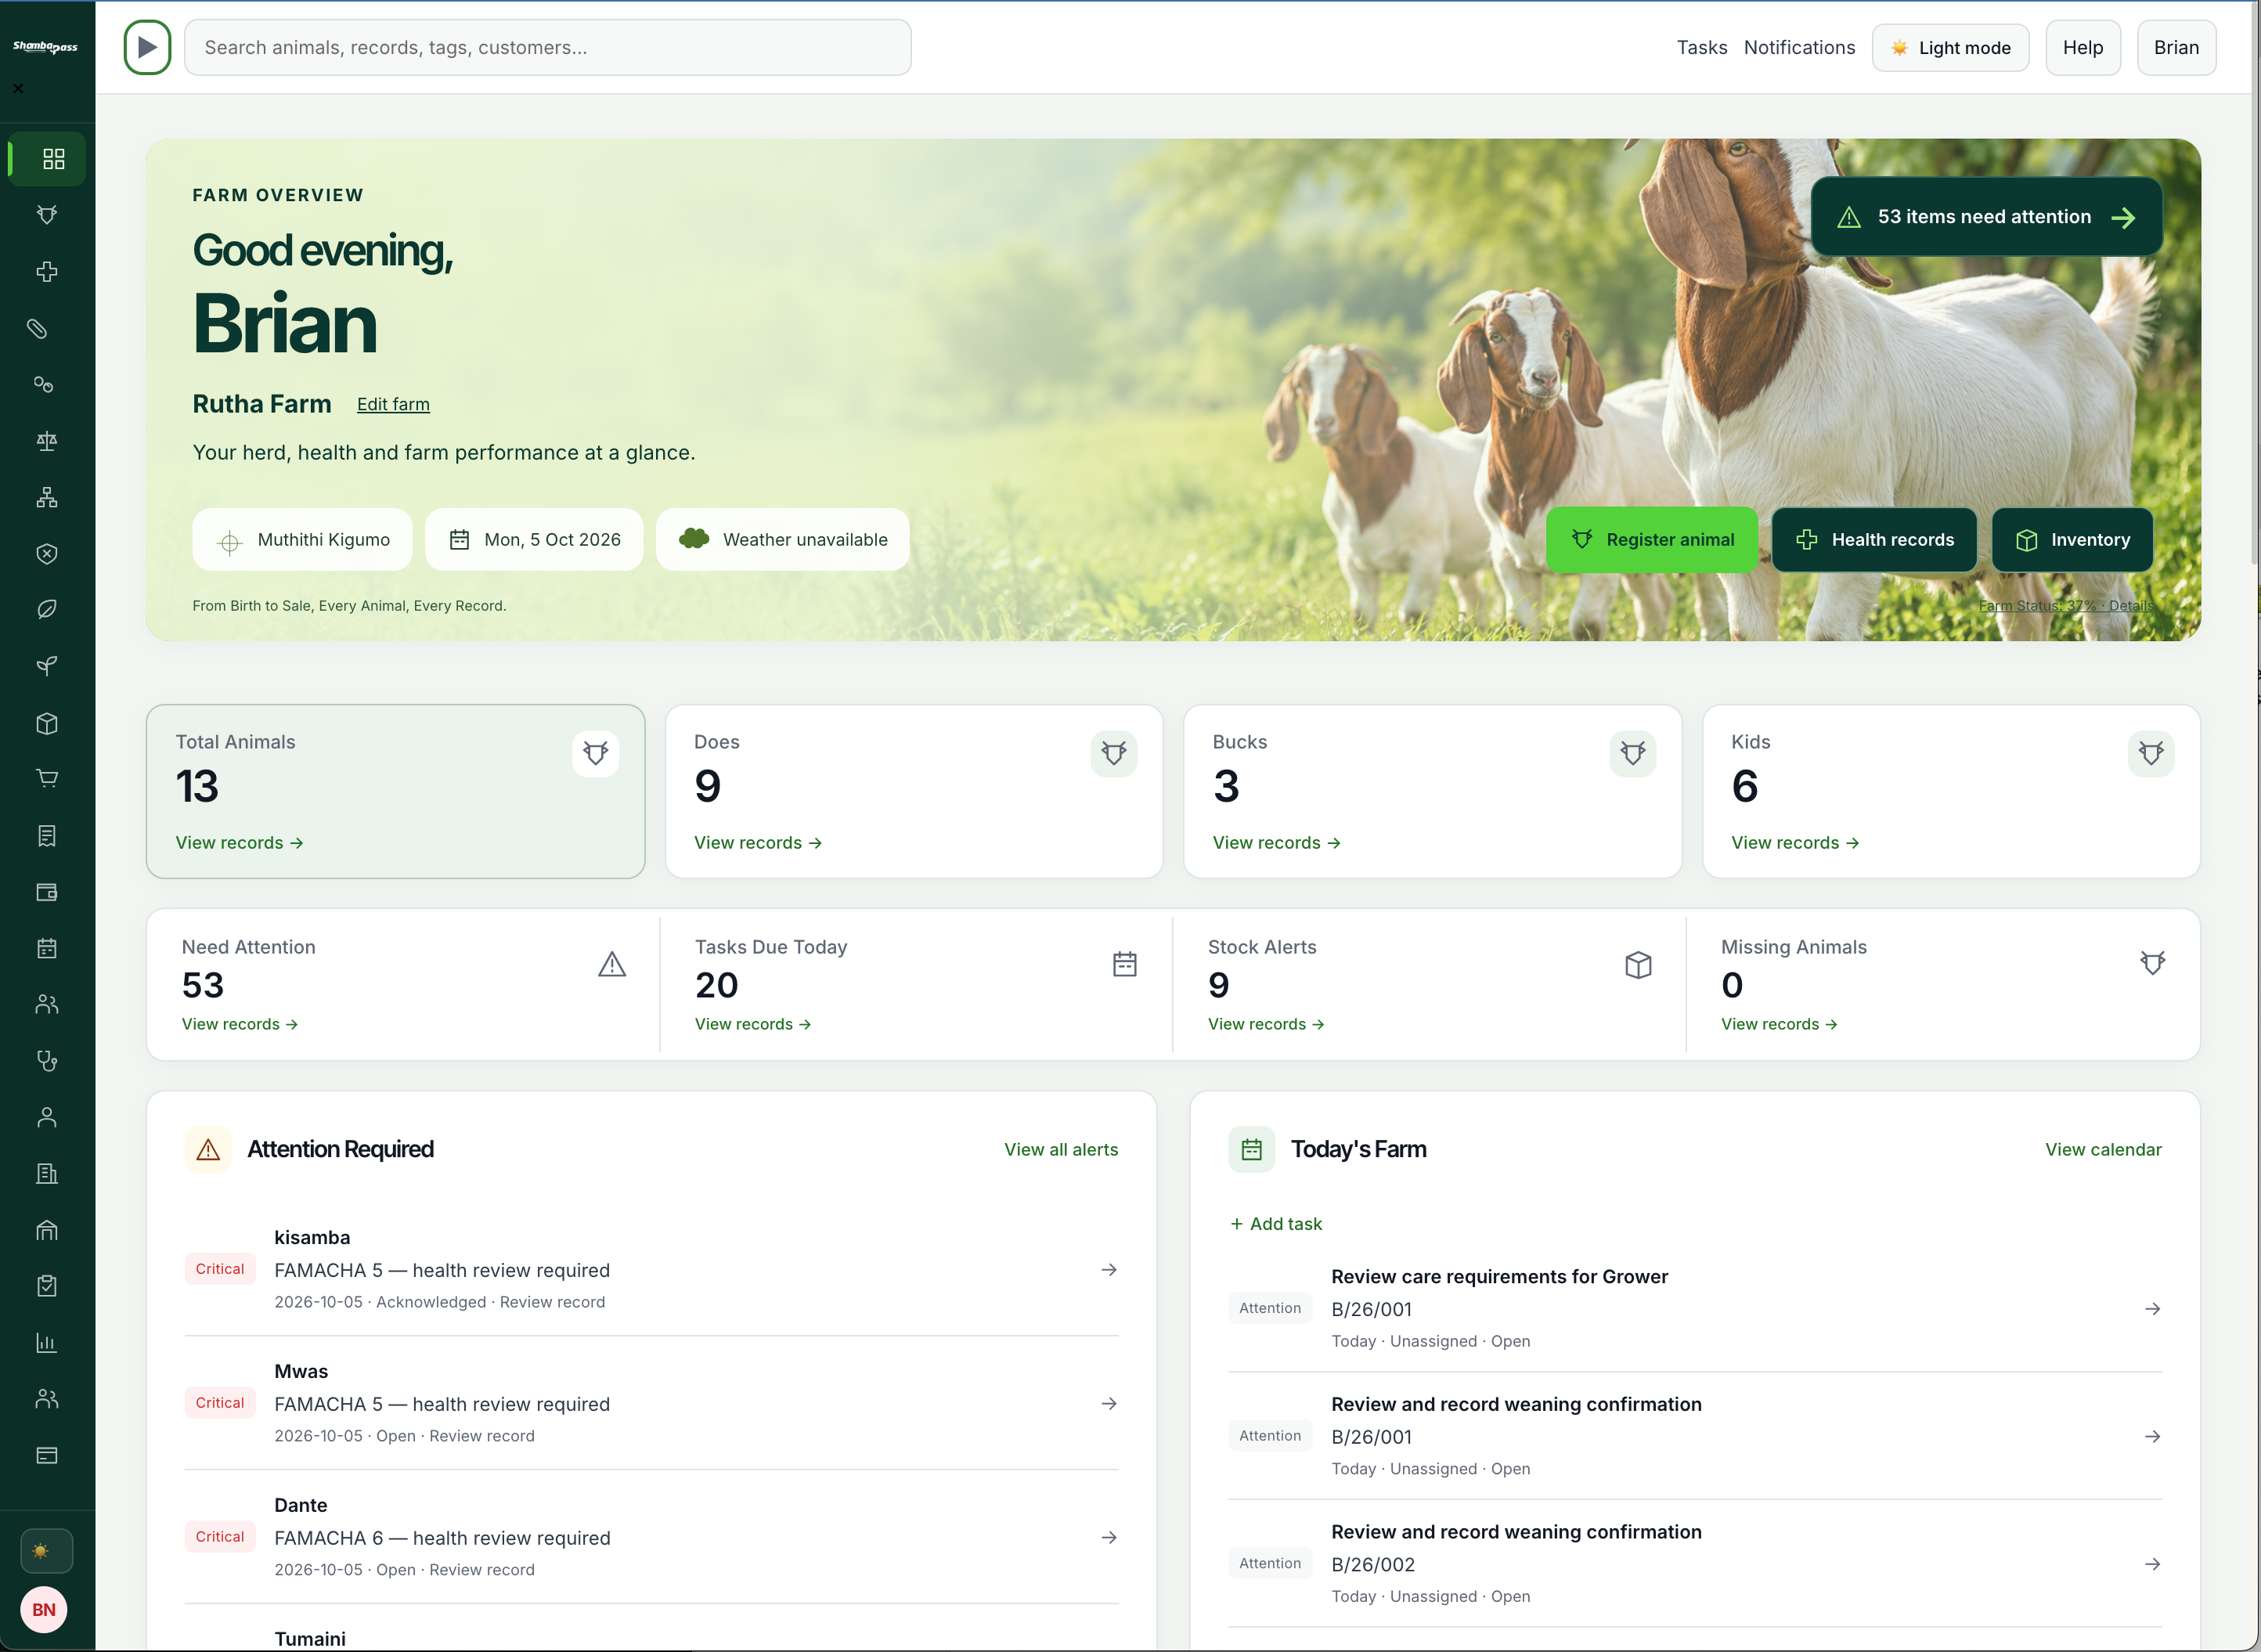This screenshot has width=2261, height=1652.
Task: Open the box inventory sidebar icon
Action: point(47,723)
